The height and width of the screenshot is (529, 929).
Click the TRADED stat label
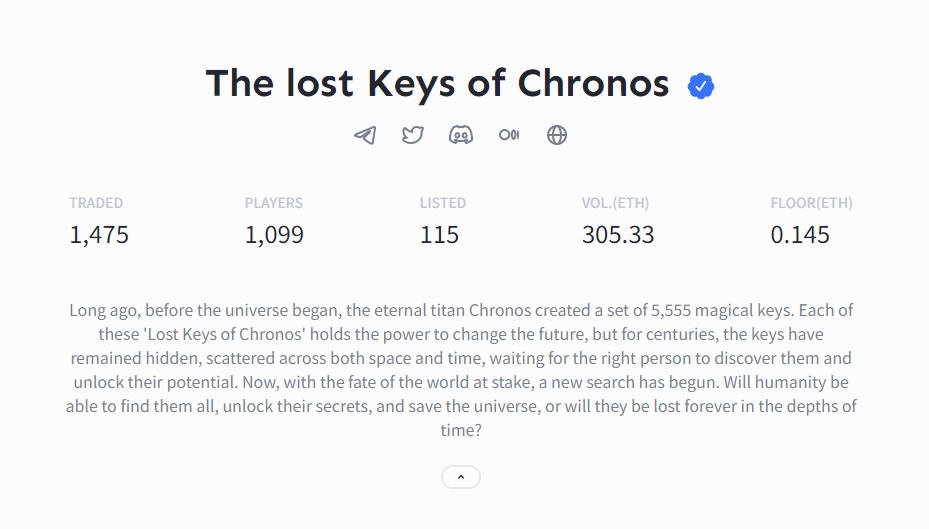click(x=96, y=203)
